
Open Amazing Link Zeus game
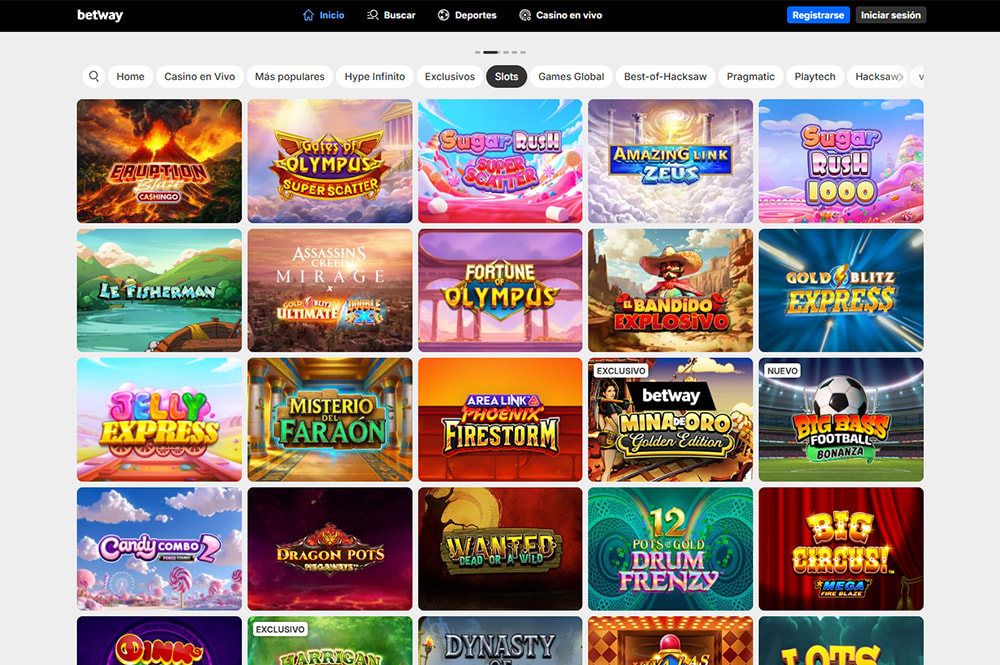[670, 161]
